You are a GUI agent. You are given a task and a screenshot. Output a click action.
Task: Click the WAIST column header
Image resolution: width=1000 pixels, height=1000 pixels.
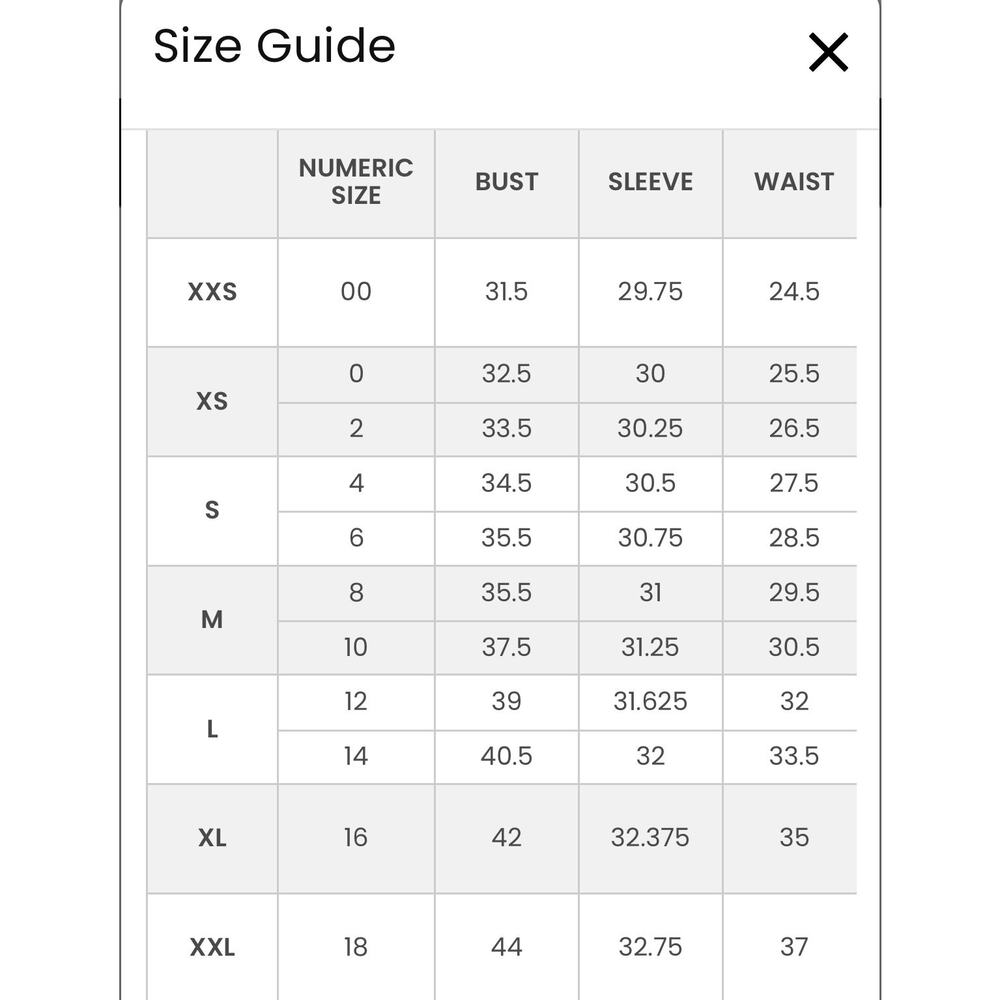[x=793, y=182]
